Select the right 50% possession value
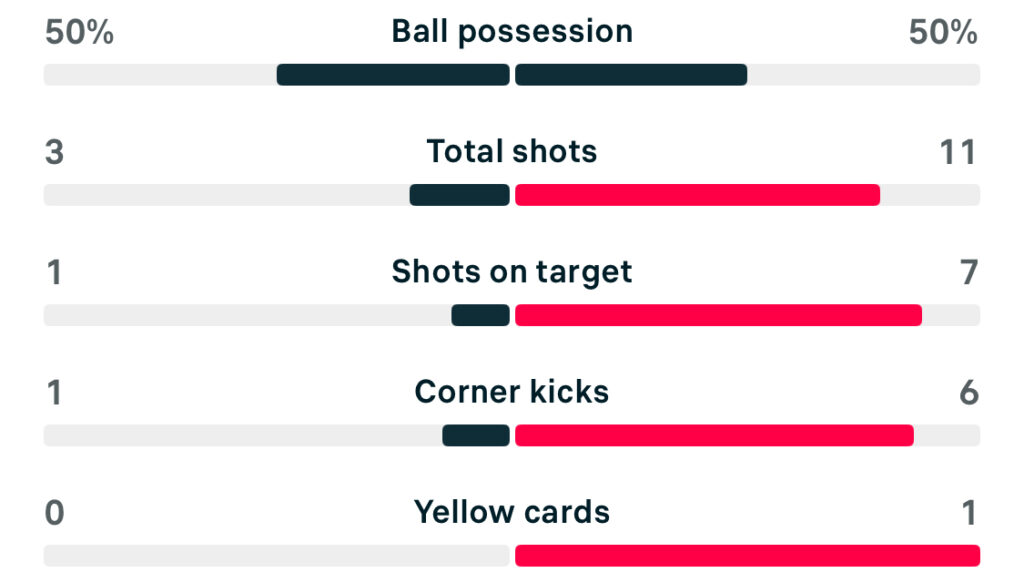The image size is (1024, 583). tap(943, 32)
